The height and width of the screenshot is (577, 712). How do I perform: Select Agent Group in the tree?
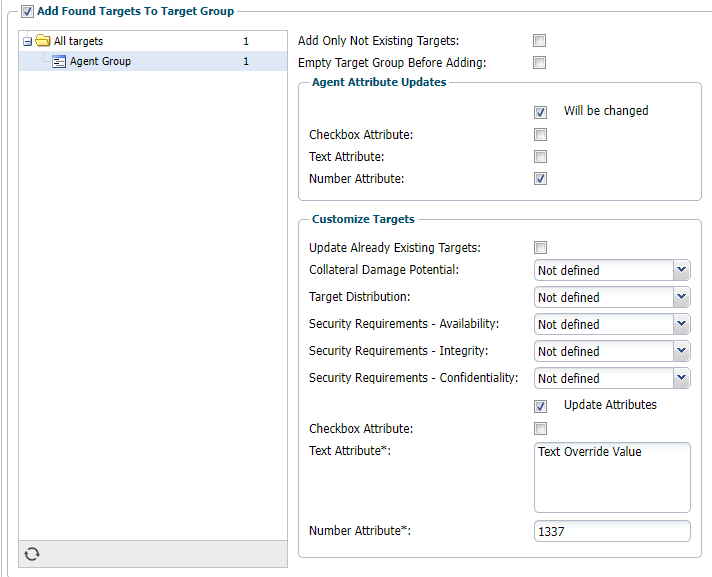[x=100, y=61]
